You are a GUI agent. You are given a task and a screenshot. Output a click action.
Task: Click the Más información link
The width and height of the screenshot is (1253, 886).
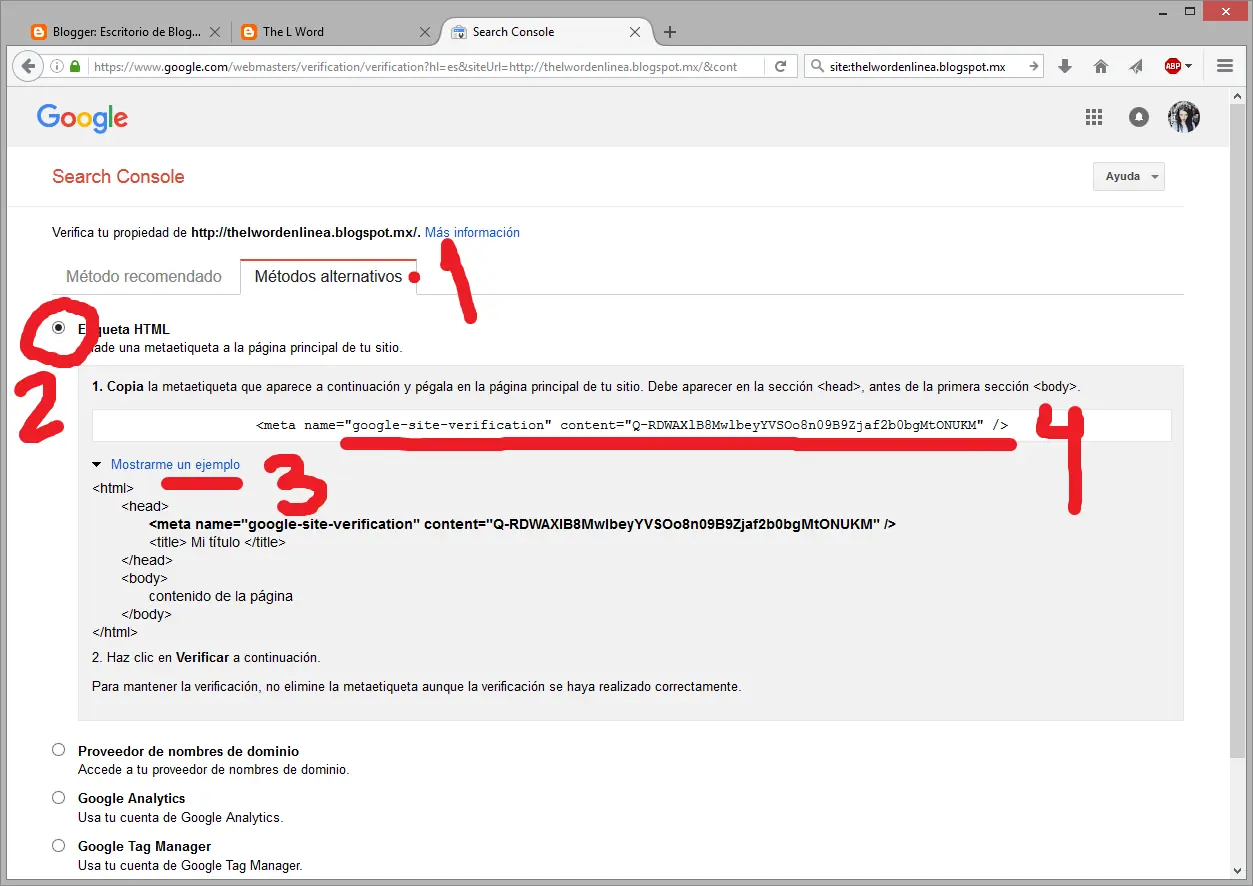[x=472, y=232]
